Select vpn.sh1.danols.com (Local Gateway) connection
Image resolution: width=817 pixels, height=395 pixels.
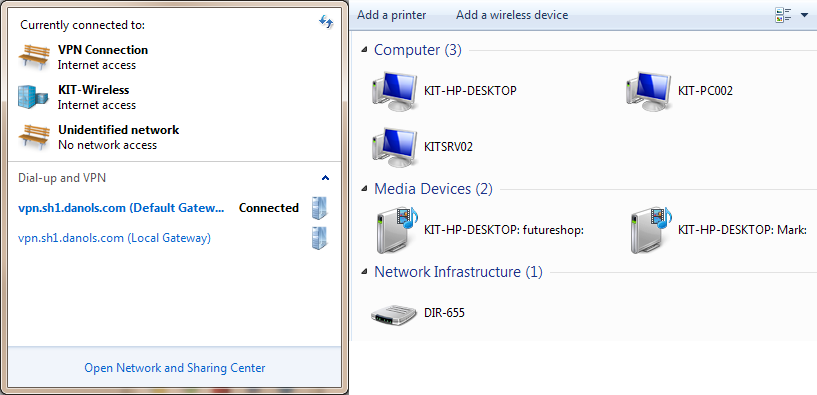(x=115, y=238)
